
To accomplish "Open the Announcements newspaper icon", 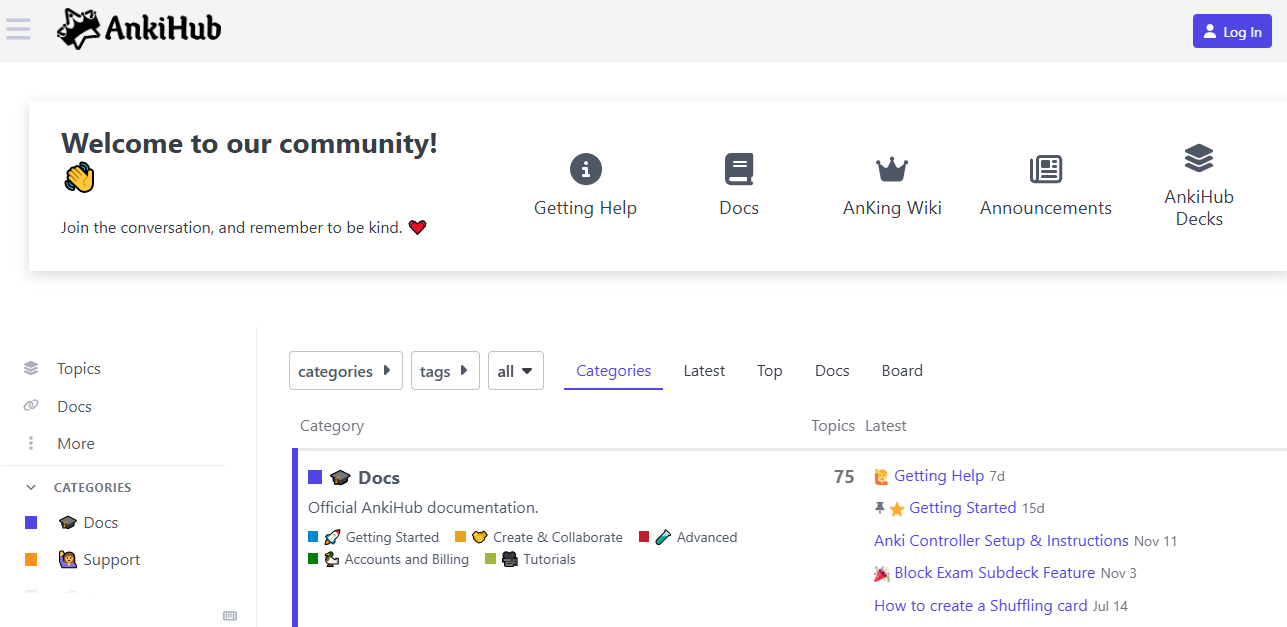I will [x=1046, y=169].
